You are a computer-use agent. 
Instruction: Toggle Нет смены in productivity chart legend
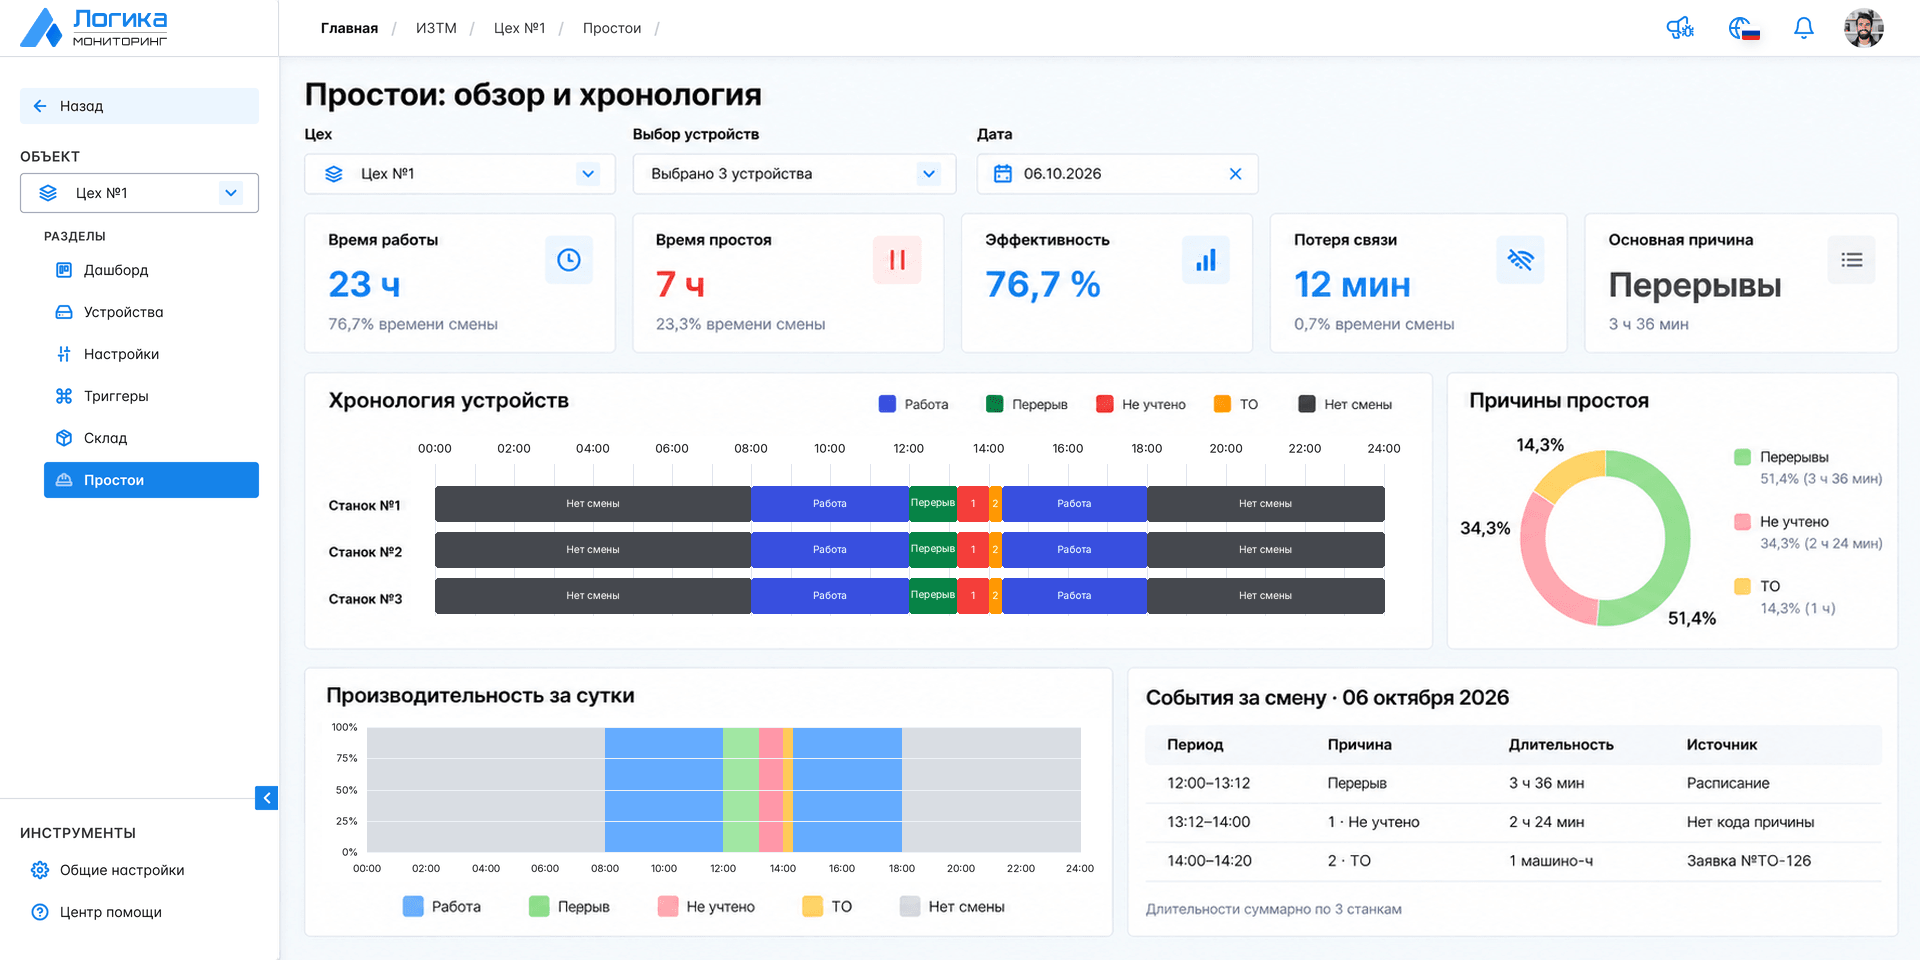(x=952, y=907)
